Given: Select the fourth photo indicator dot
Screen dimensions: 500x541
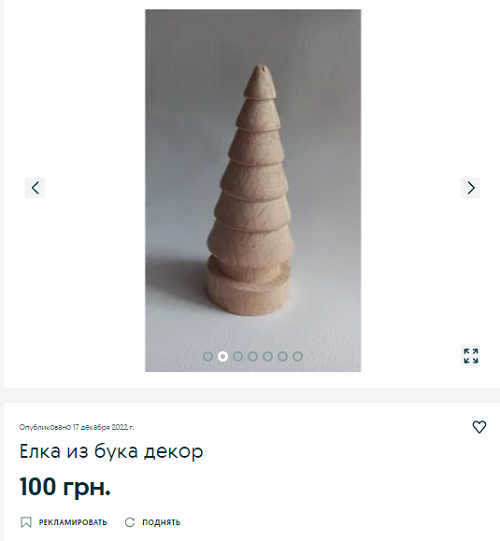Looking at the screenshot, I should [x=253, y=356].
